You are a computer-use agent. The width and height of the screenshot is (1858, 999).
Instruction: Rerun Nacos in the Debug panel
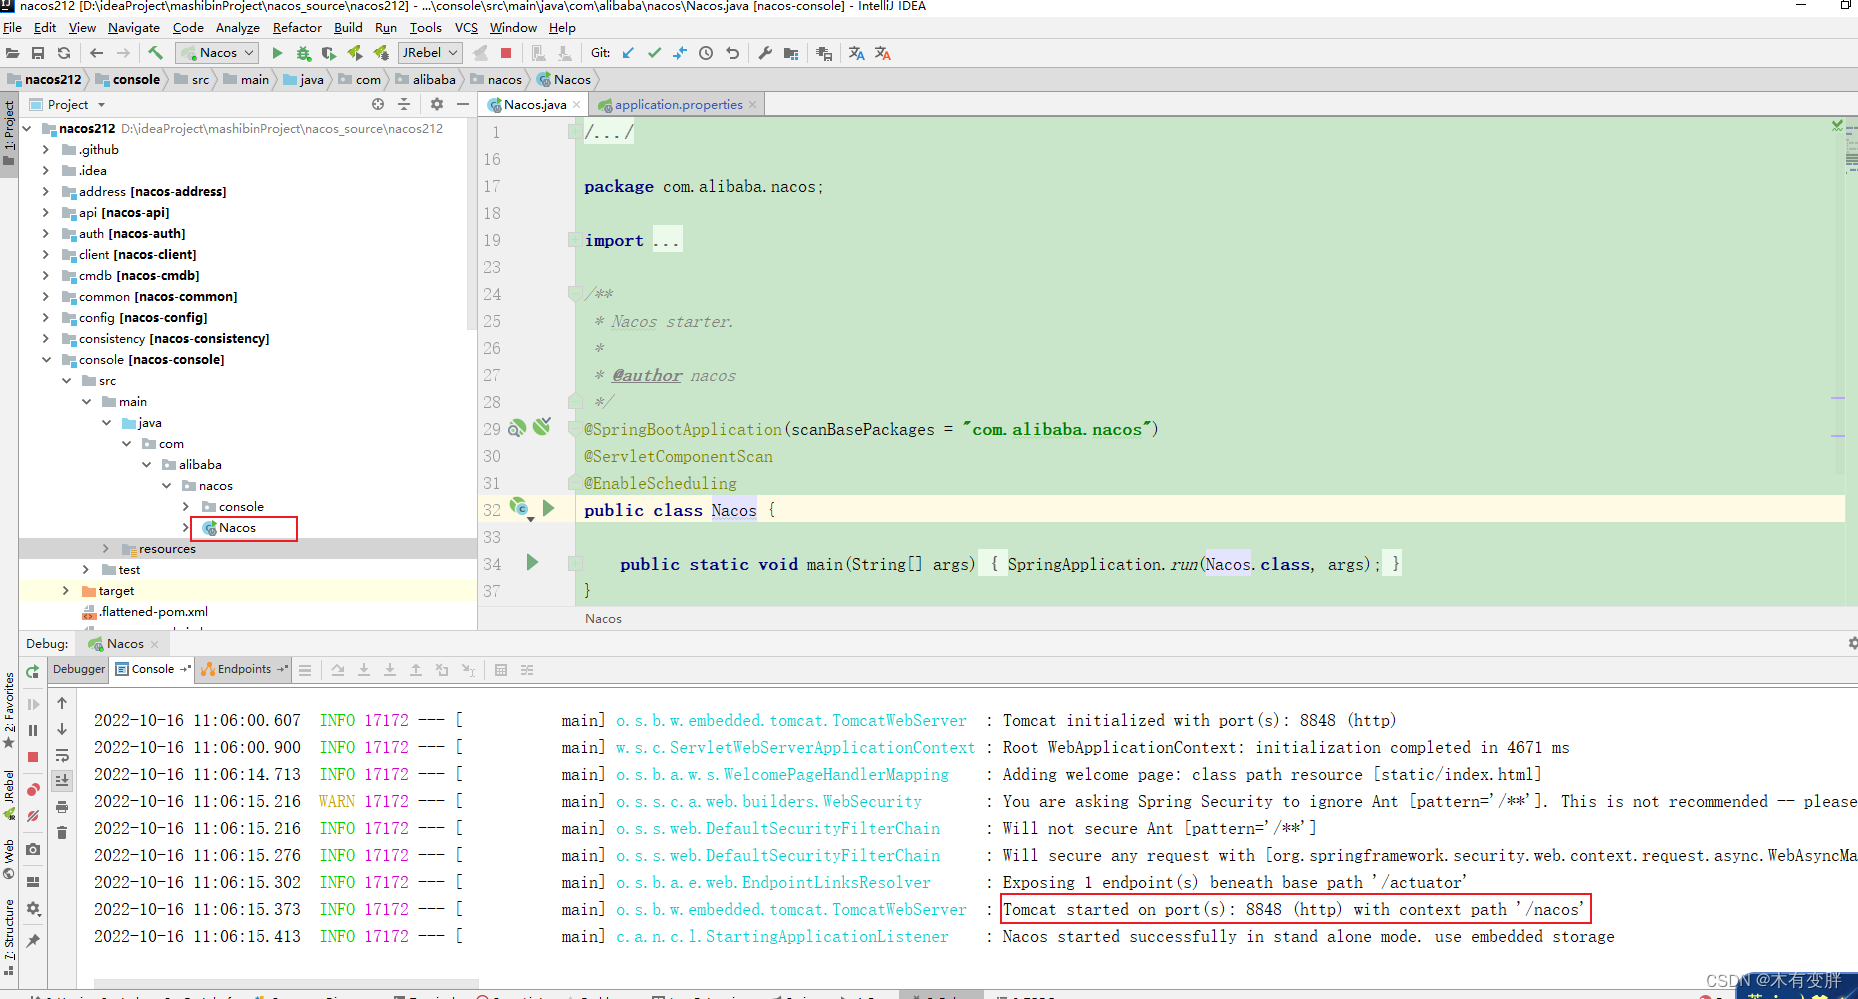point(33,671)
